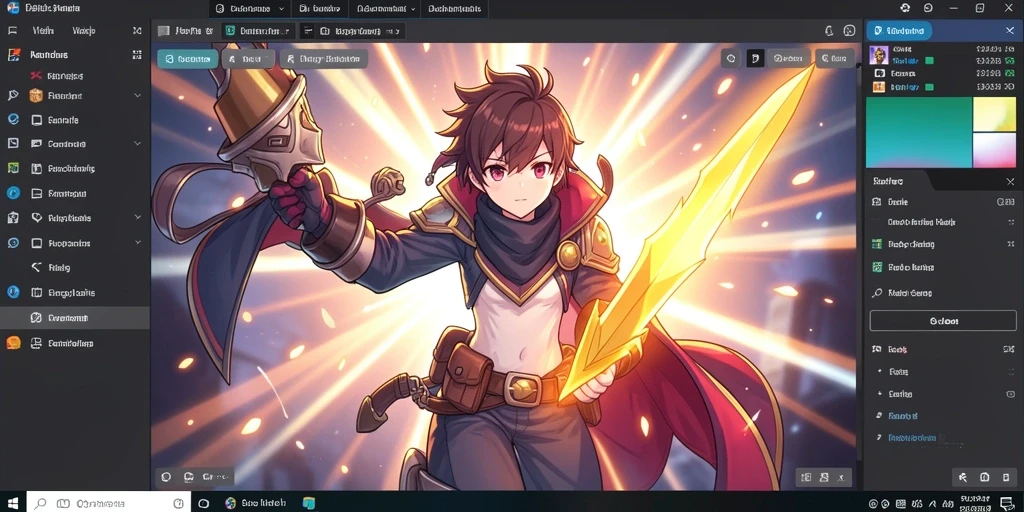This screenshot has width=1024, height=512.
Task: Toggle the green square in the fourth list row
Action: pos(929,87)
